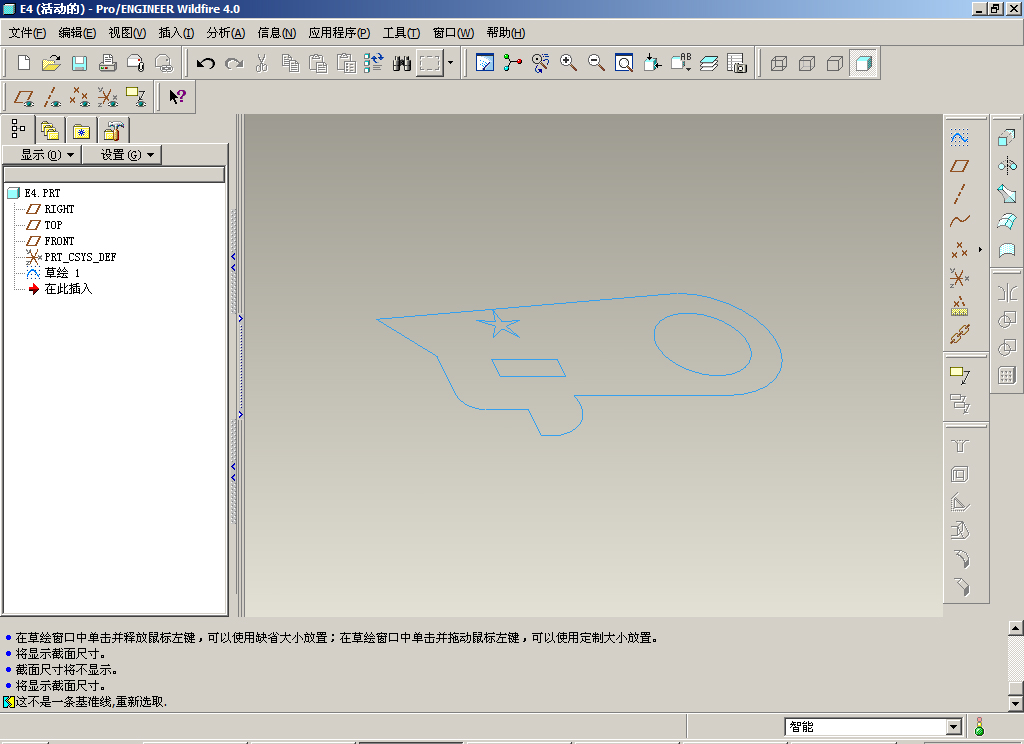
Task: Toggle datum points display
Action: point(80,97)
